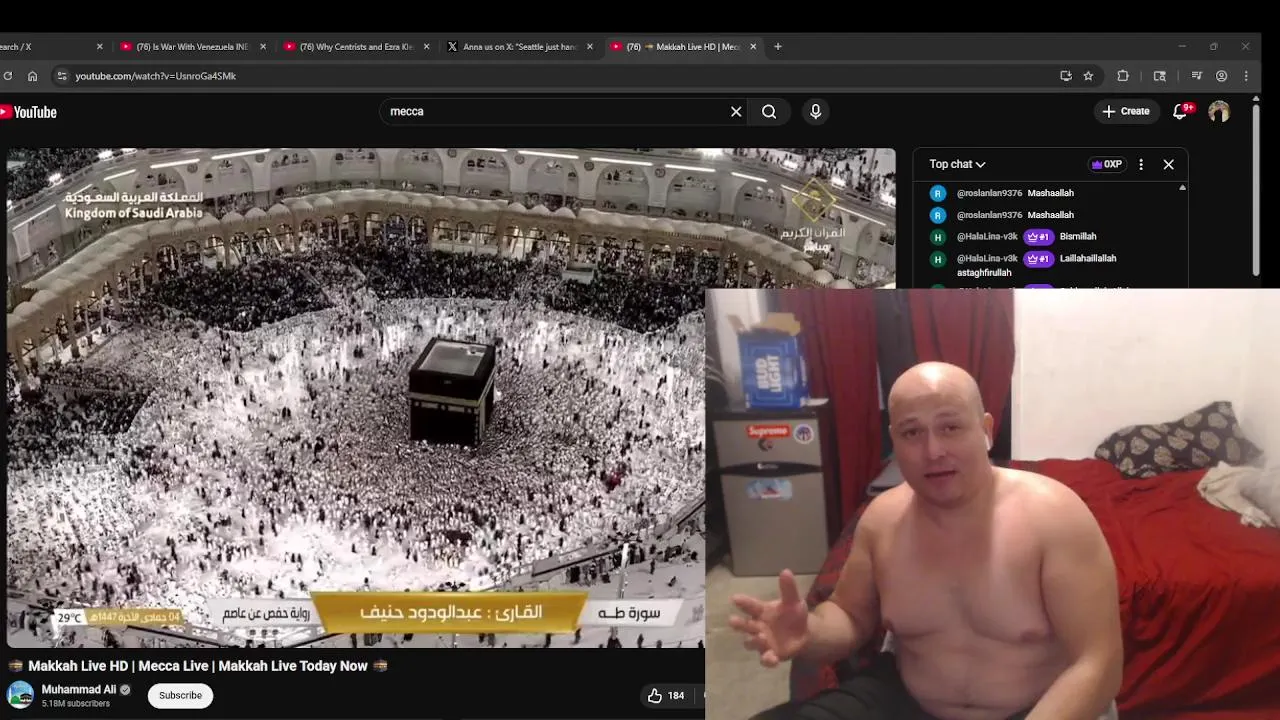
Task: Close the Why Centrists and Ezra tab
Action: point(426,46)
